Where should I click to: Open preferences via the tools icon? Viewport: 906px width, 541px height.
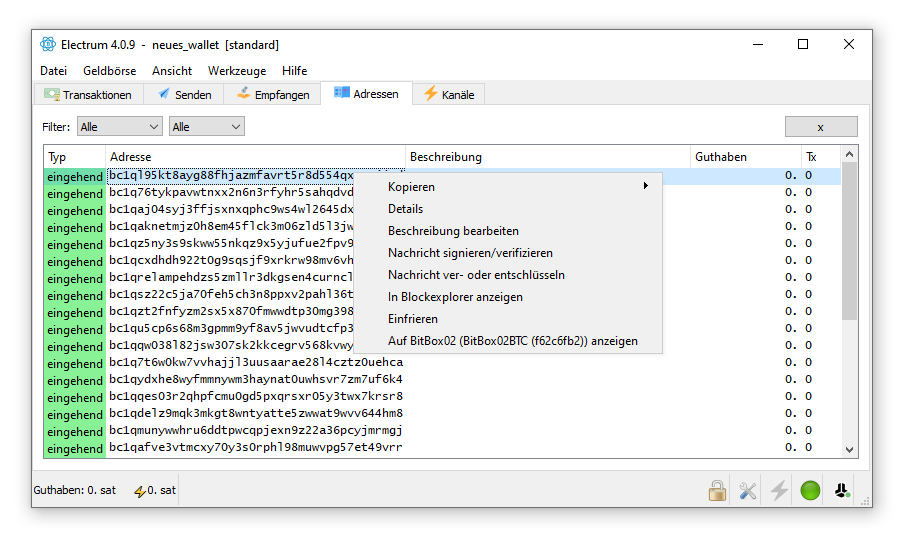coord(748,491)
